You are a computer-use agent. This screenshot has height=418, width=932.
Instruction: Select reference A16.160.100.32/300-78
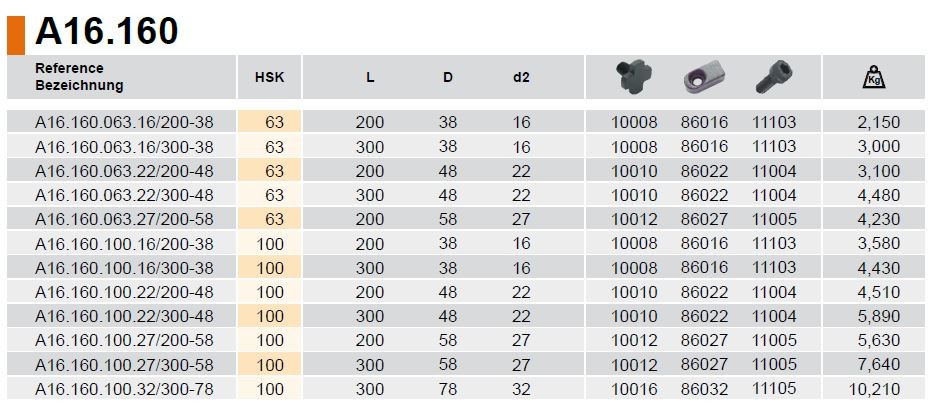click(124, 389)
